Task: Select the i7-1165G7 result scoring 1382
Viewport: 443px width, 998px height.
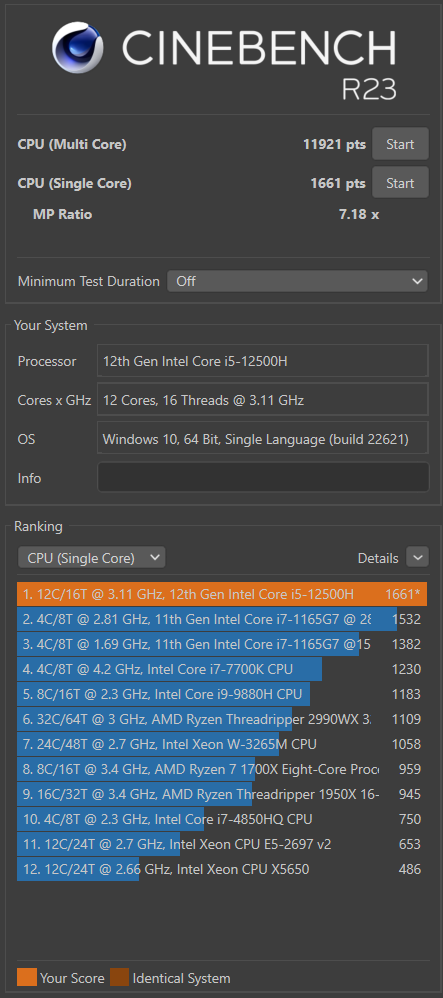Action: (x=222, y=644)
